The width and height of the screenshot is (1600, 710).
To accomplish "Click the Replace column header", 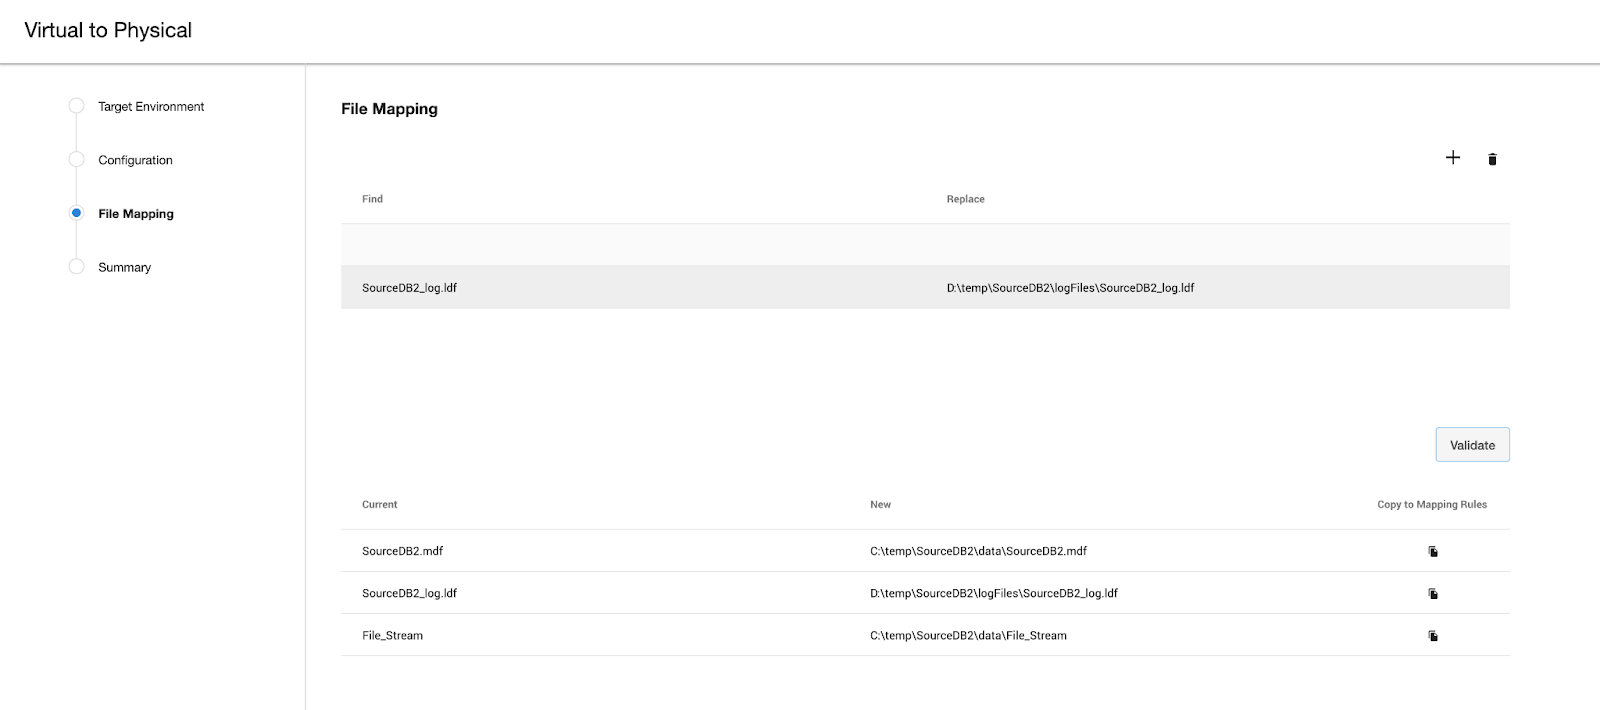I will point(965,199).
